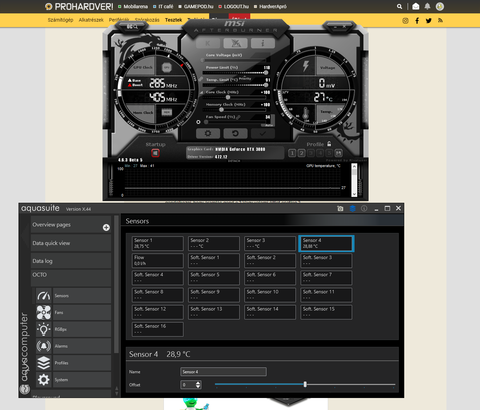The image size is (480, 410).
Task: Apply Afterburner settings with checkmark button
Action: [x=263, y=133]
